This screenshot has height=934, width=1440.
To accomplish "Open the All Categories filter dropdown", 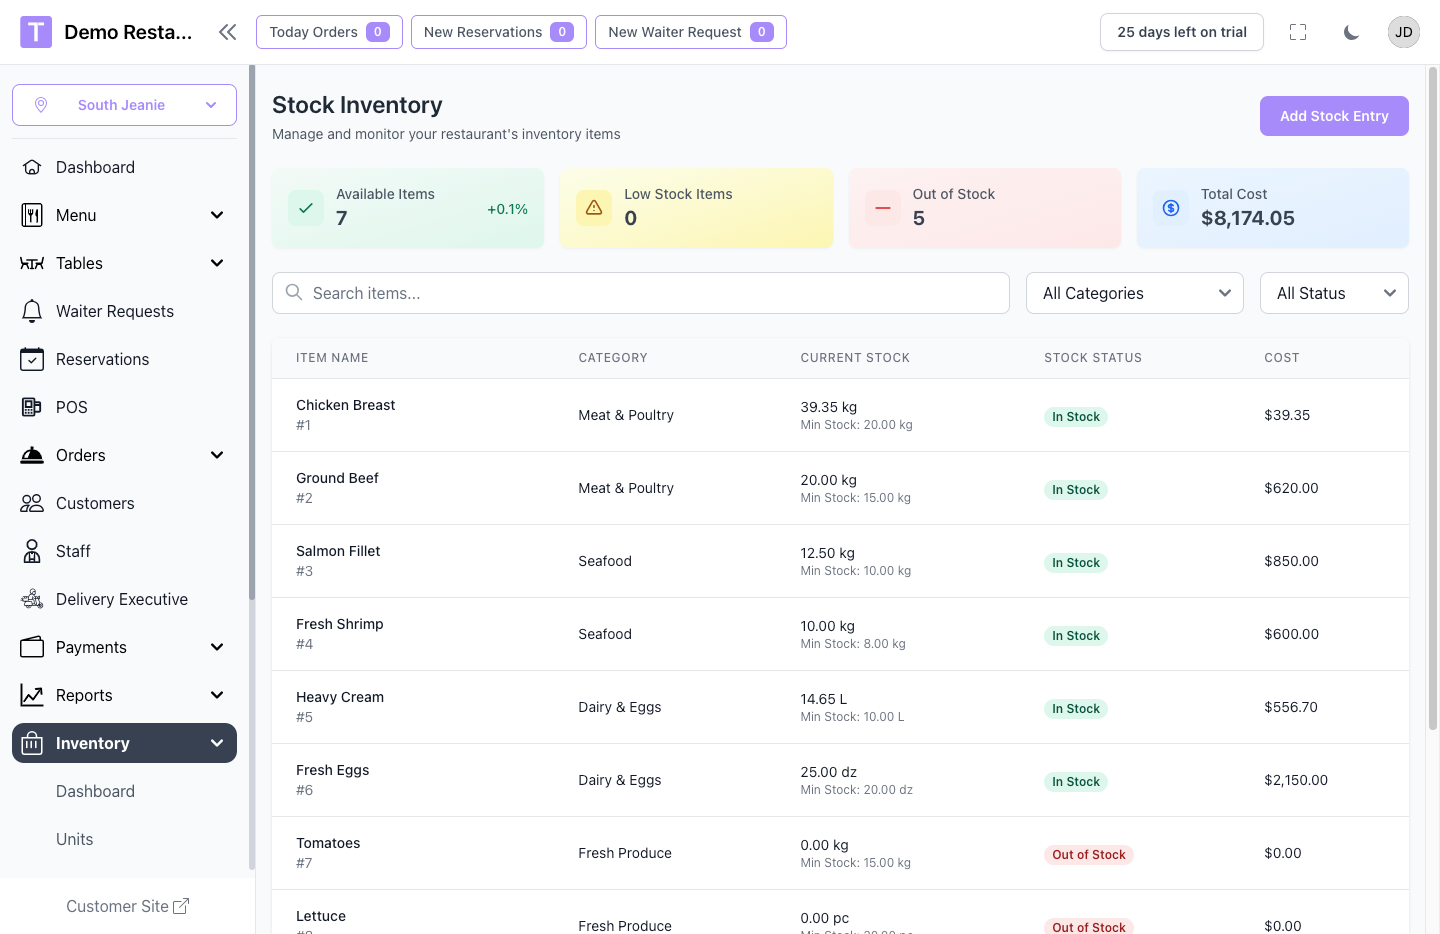I will coord(1135,293).
